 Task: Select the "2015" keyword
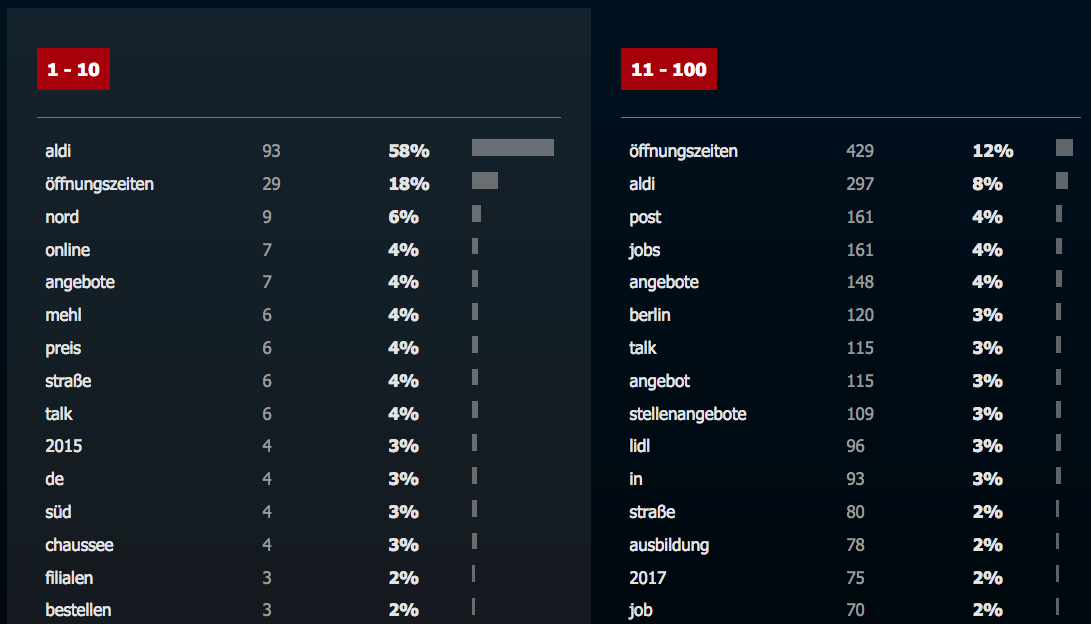(64, 446)
